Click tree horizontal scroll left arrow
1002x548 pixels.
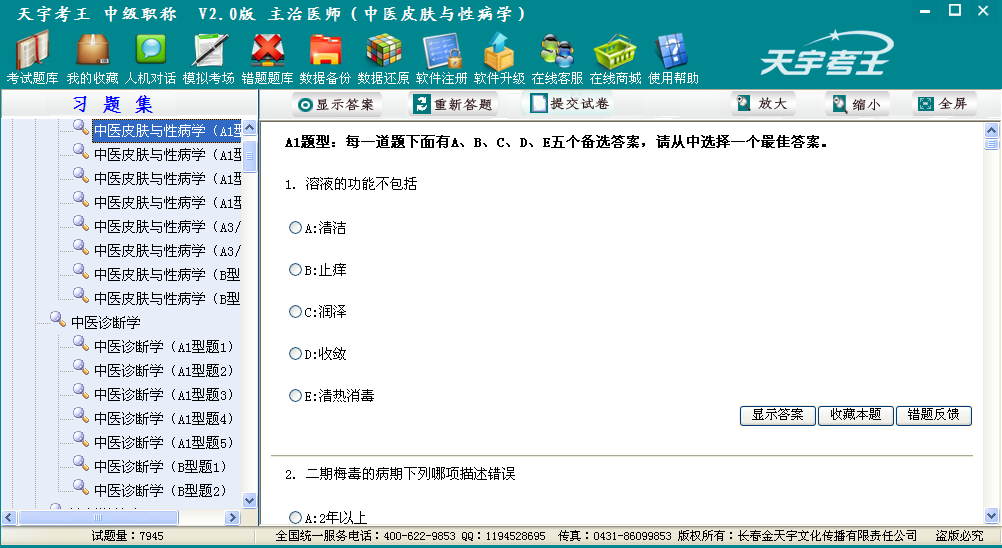click(x=9, y=517)
